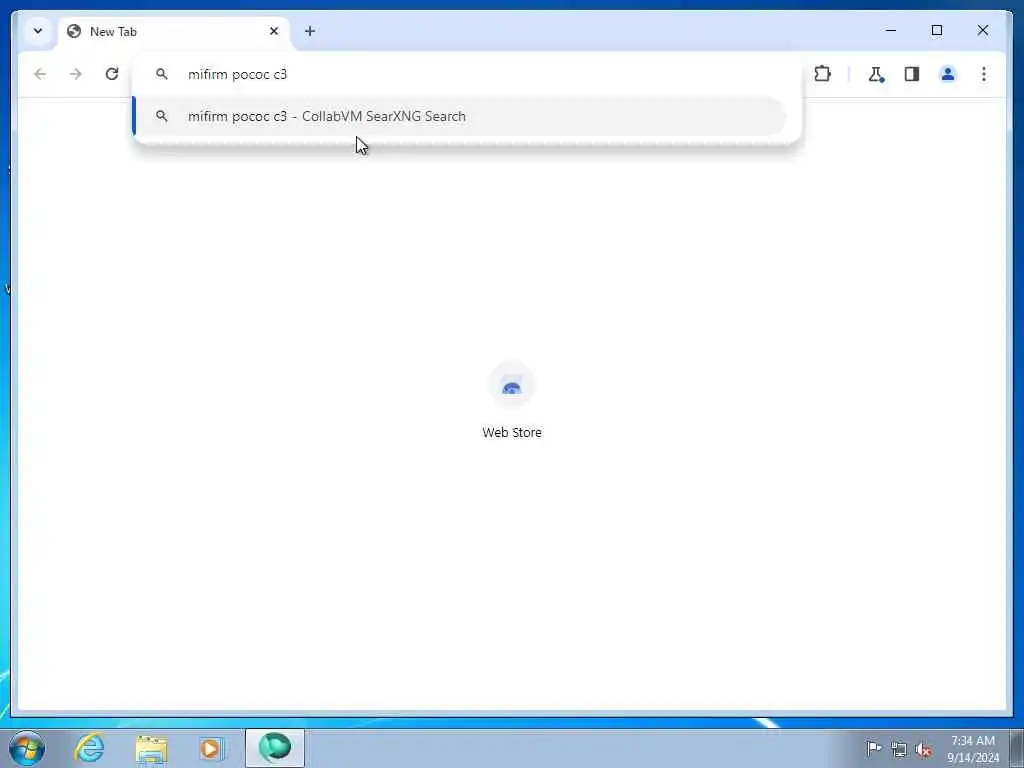Open the Chrome Labs flask icon

click(876, 74)
